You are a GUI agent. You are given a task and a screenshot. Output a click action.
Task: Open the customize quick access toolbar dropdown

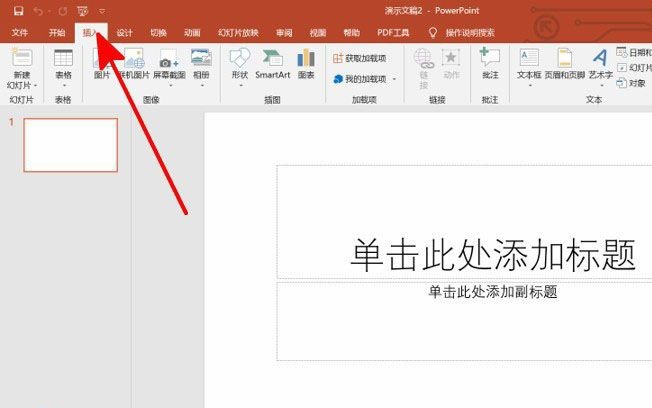click(102, 11)
